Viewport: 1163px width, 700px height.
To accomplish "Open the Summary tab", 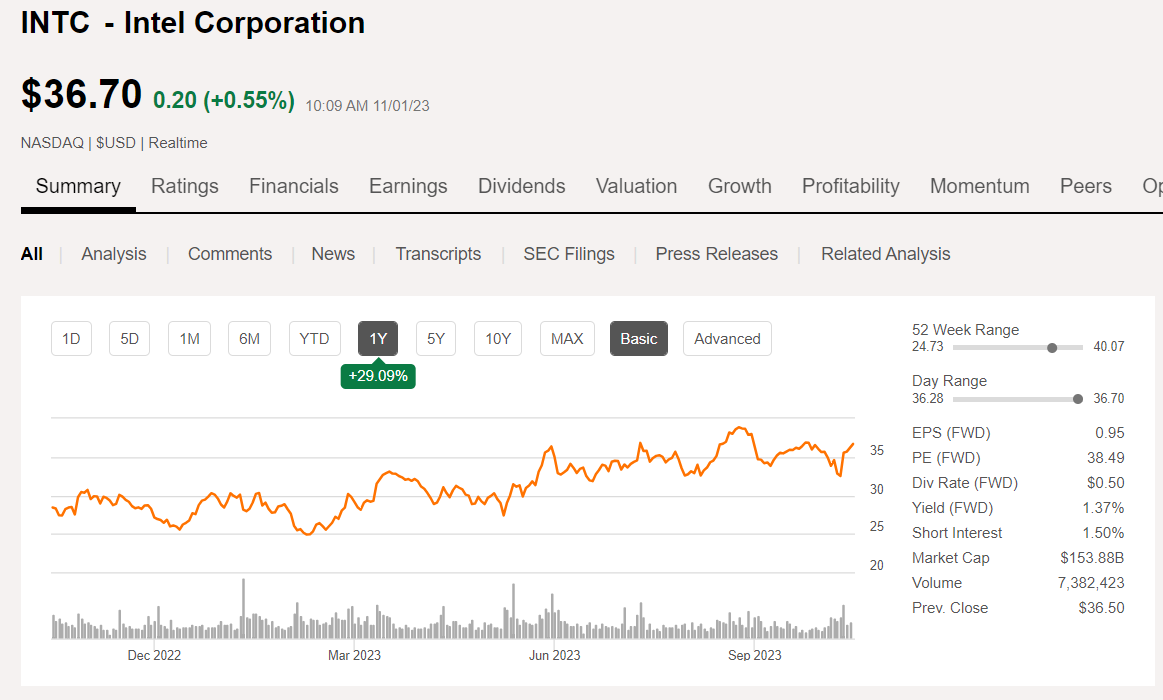I will pos(78,186).
